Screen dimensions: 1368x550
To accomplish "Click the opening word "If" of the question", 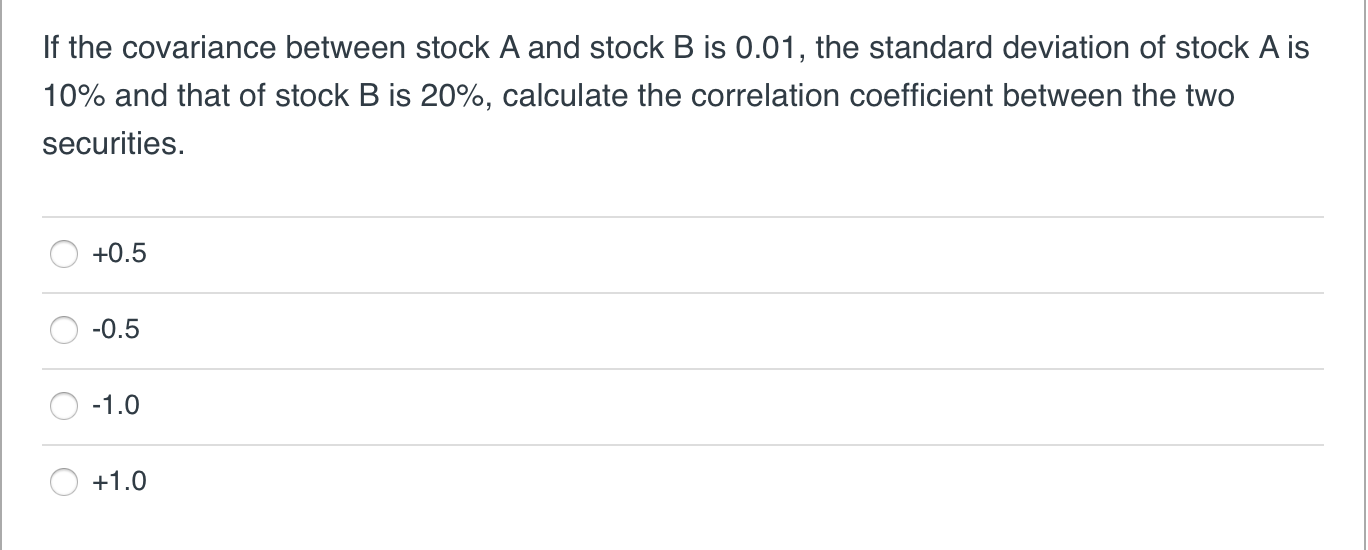I will coord(50,48).
